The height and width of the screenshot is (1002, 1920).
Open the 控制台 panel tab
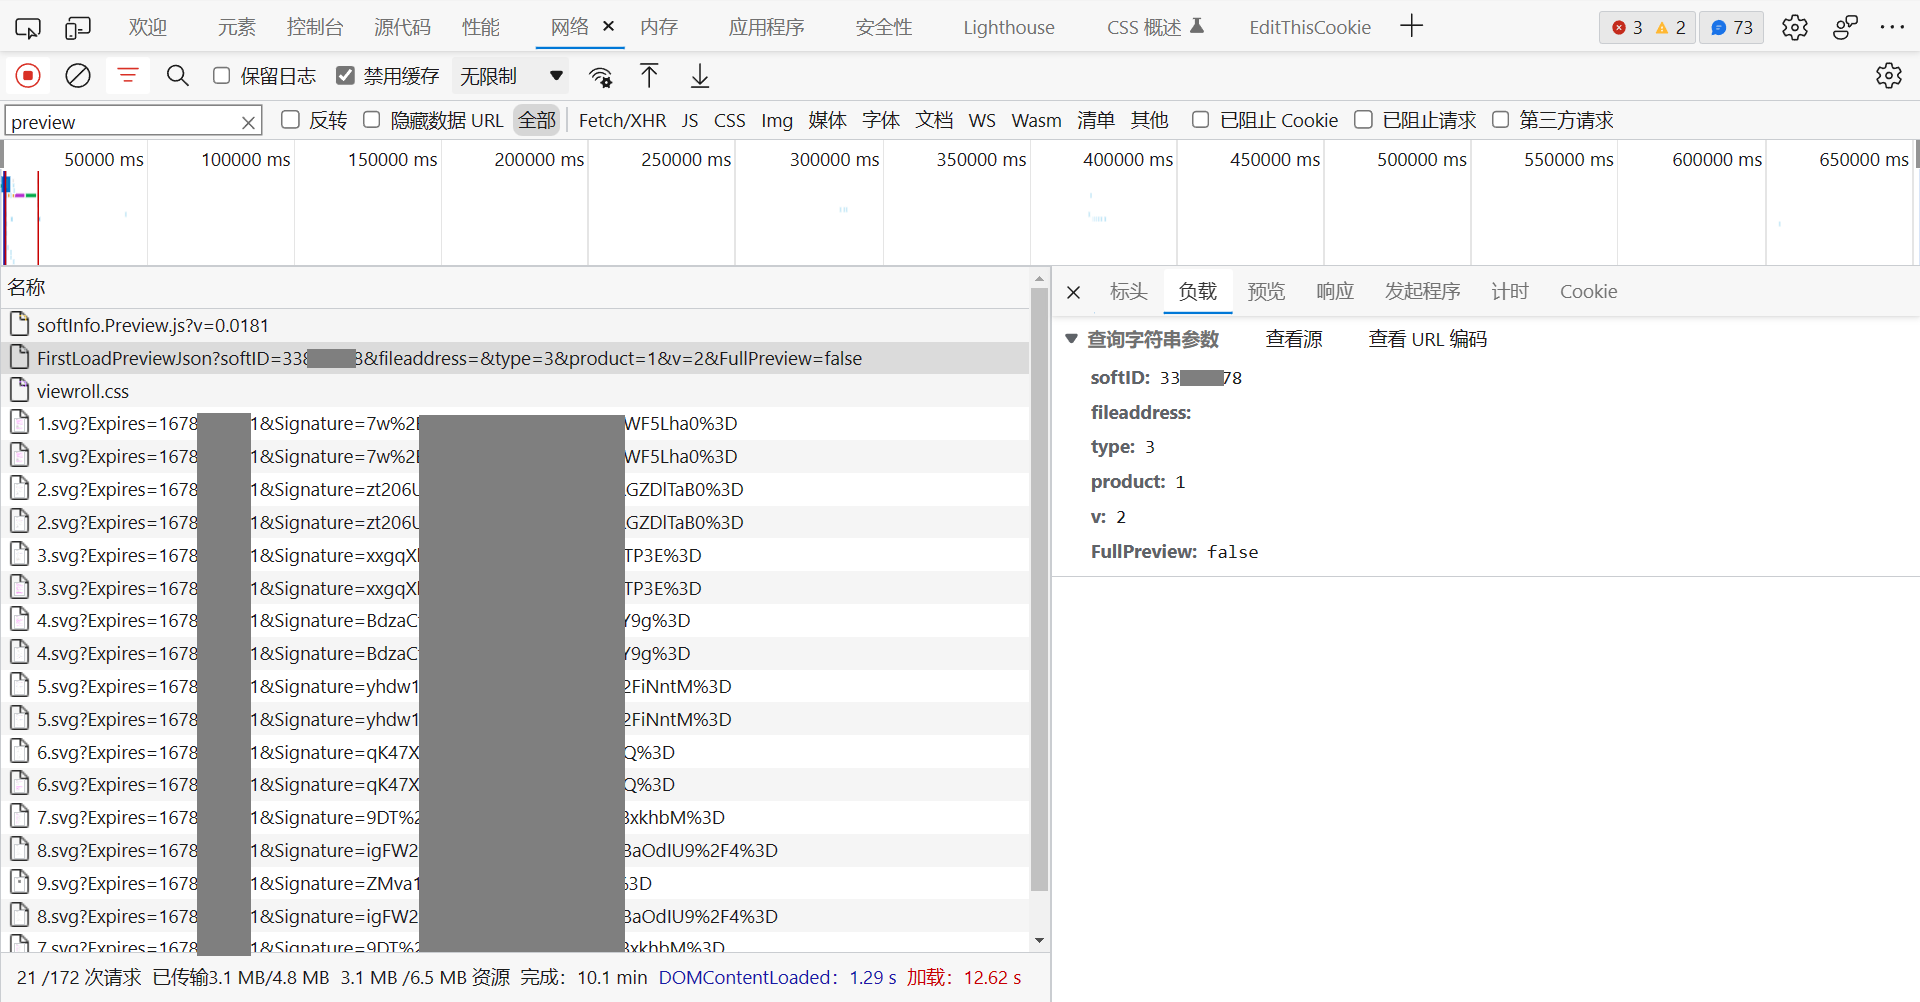[x=314, y=27]
